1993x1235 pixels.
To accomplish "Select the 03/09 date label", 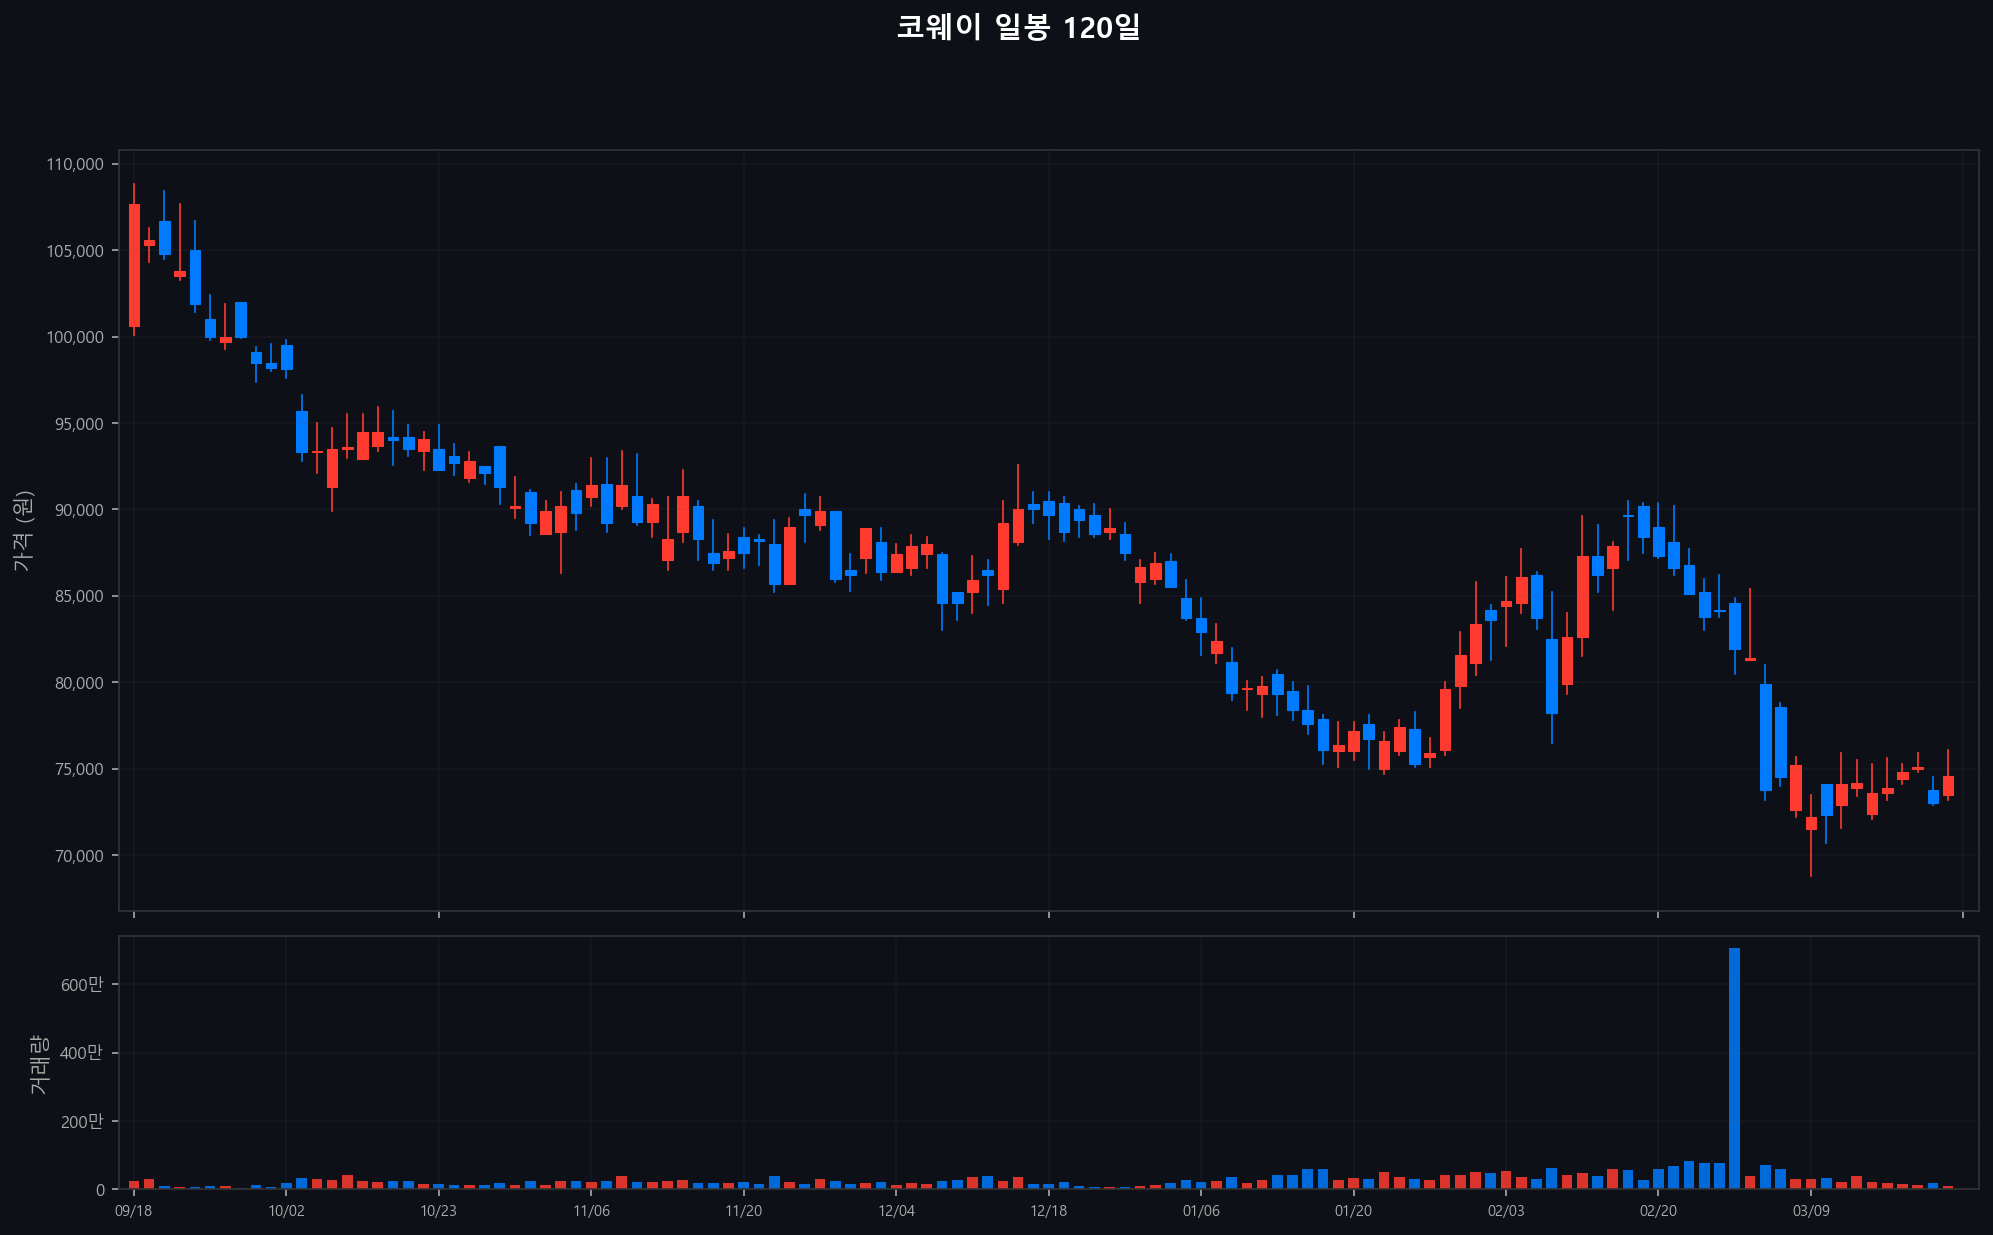I will [x=1811, y=1212].
